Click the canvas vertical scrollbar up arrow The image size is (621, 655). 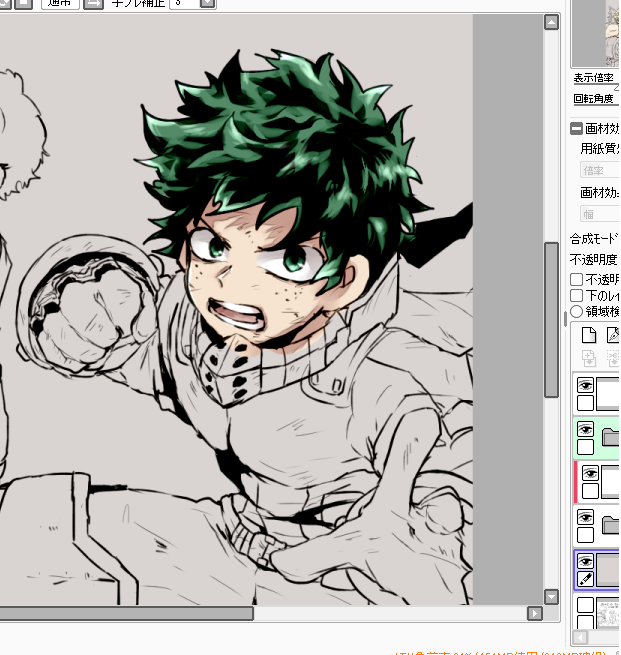(551, 22)
